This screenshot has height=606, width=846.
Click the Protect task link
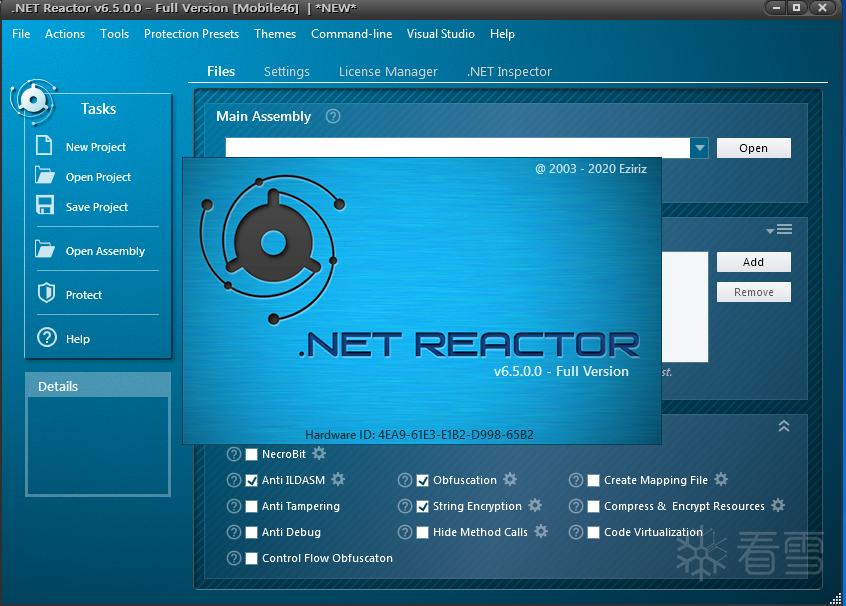[x=84, y=295]
